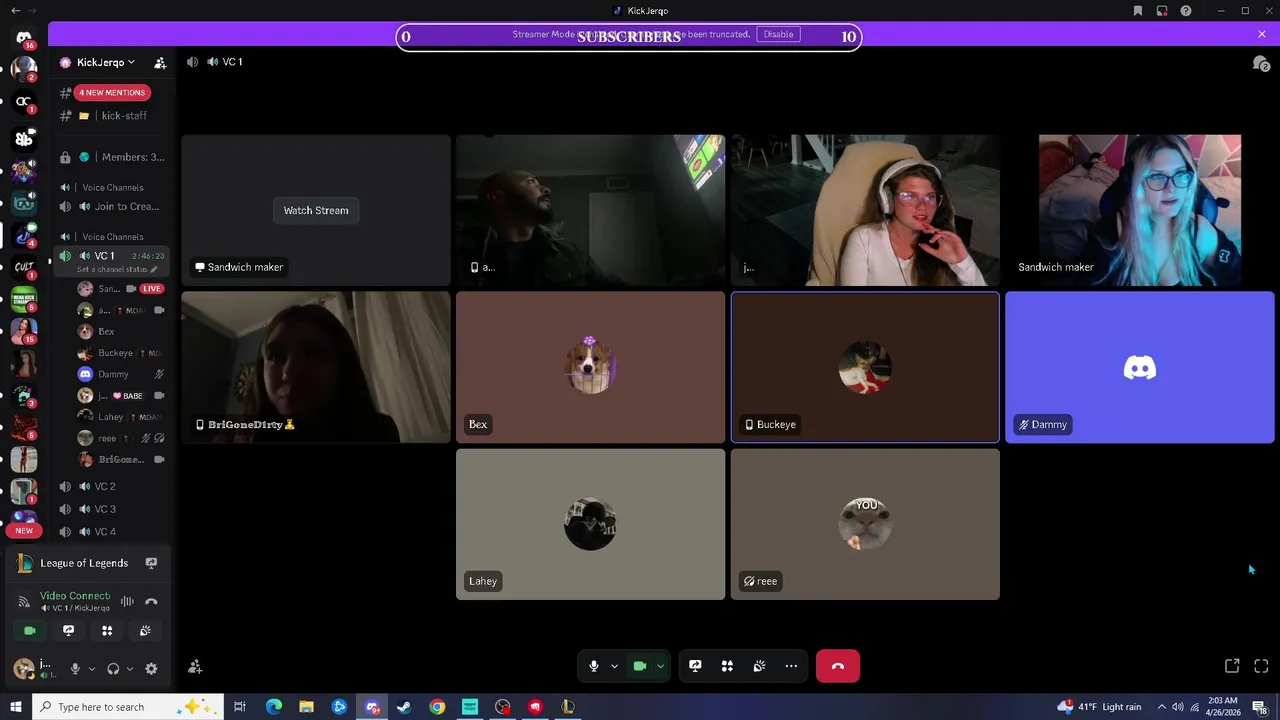Toggle mute microphone in user panel

click(75, 669)
